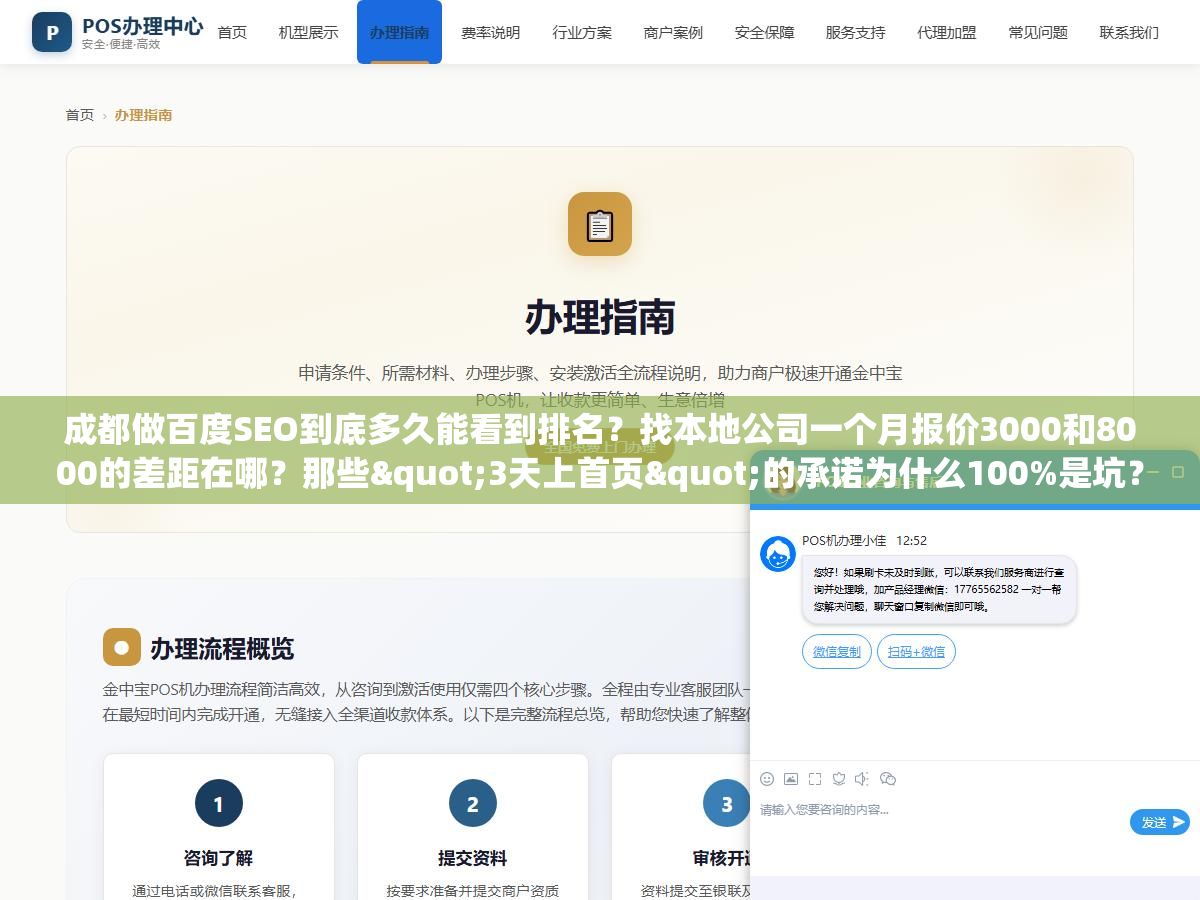This screenshot has height=900, width=1200.
Task: Open the 商户案例 navigation item
Action: pyautogui.click(x=673, y=32)
